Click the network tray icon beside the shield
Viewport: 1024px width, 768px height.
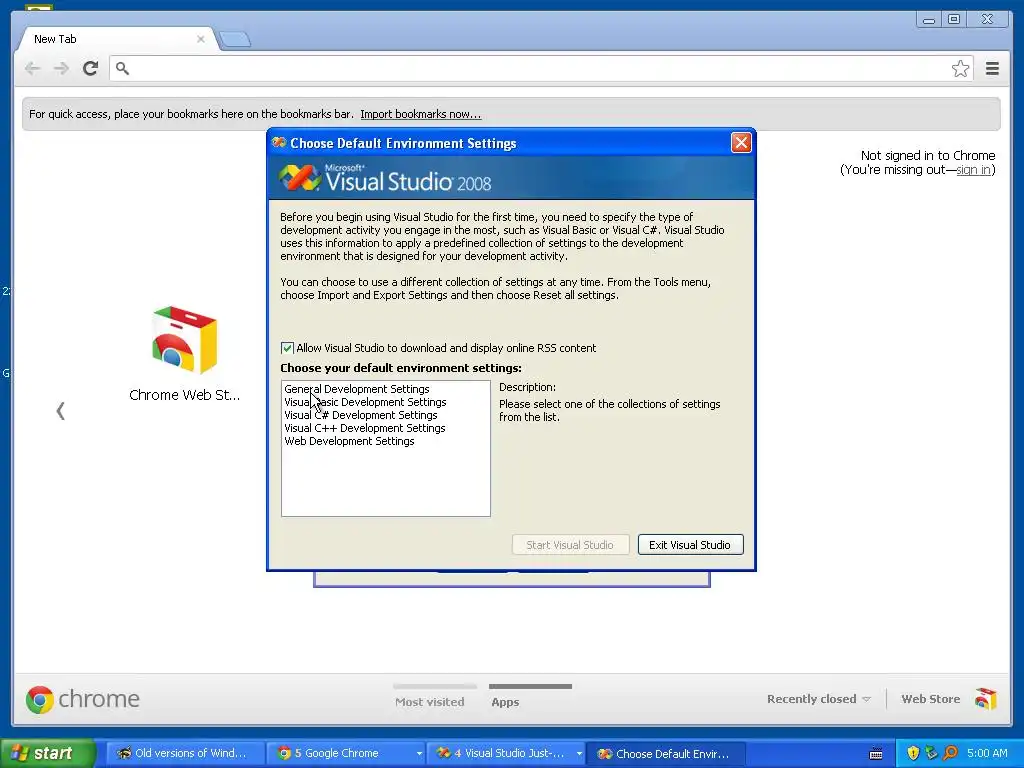(931, 753)
